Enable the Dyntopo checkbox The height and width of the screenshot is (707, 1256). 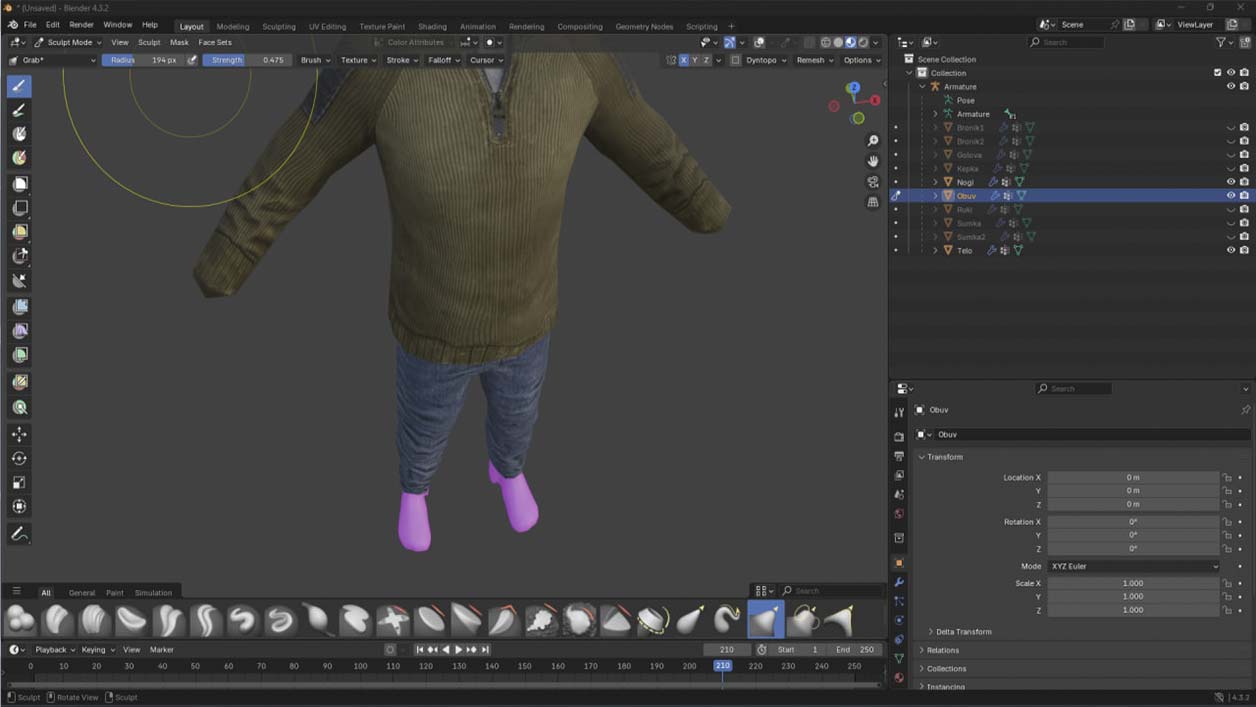click(x=735, y=60)
